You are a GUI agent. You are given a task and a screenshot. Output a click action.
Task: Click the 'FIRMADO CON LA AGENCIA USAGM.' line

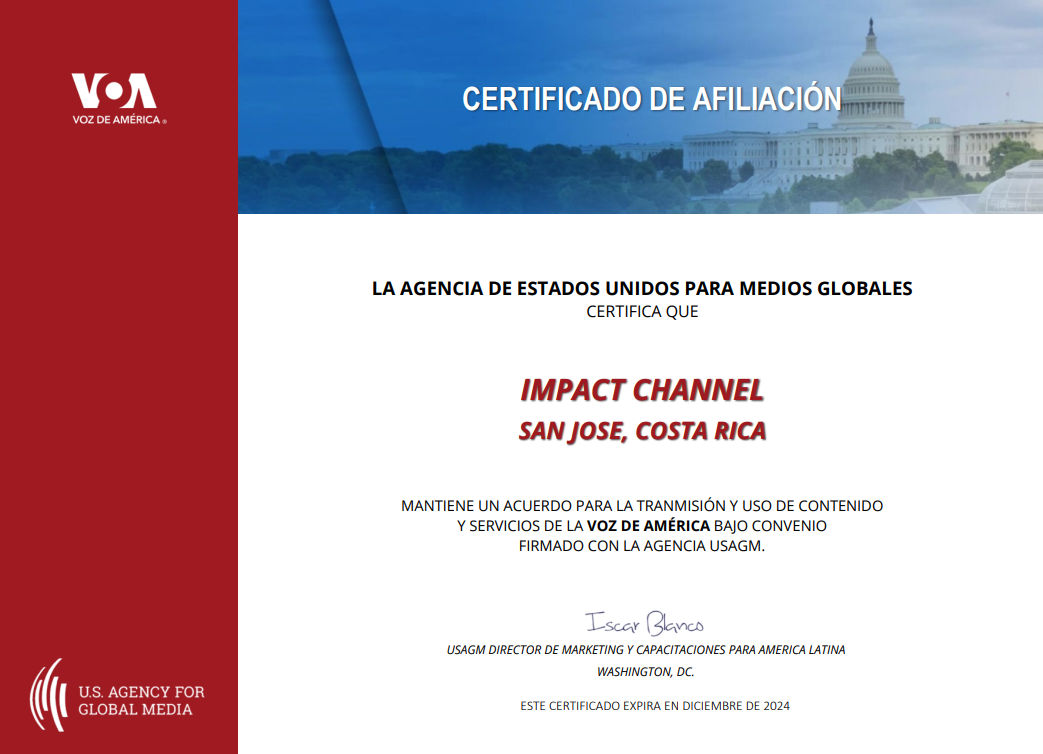[x=642, y=546]
